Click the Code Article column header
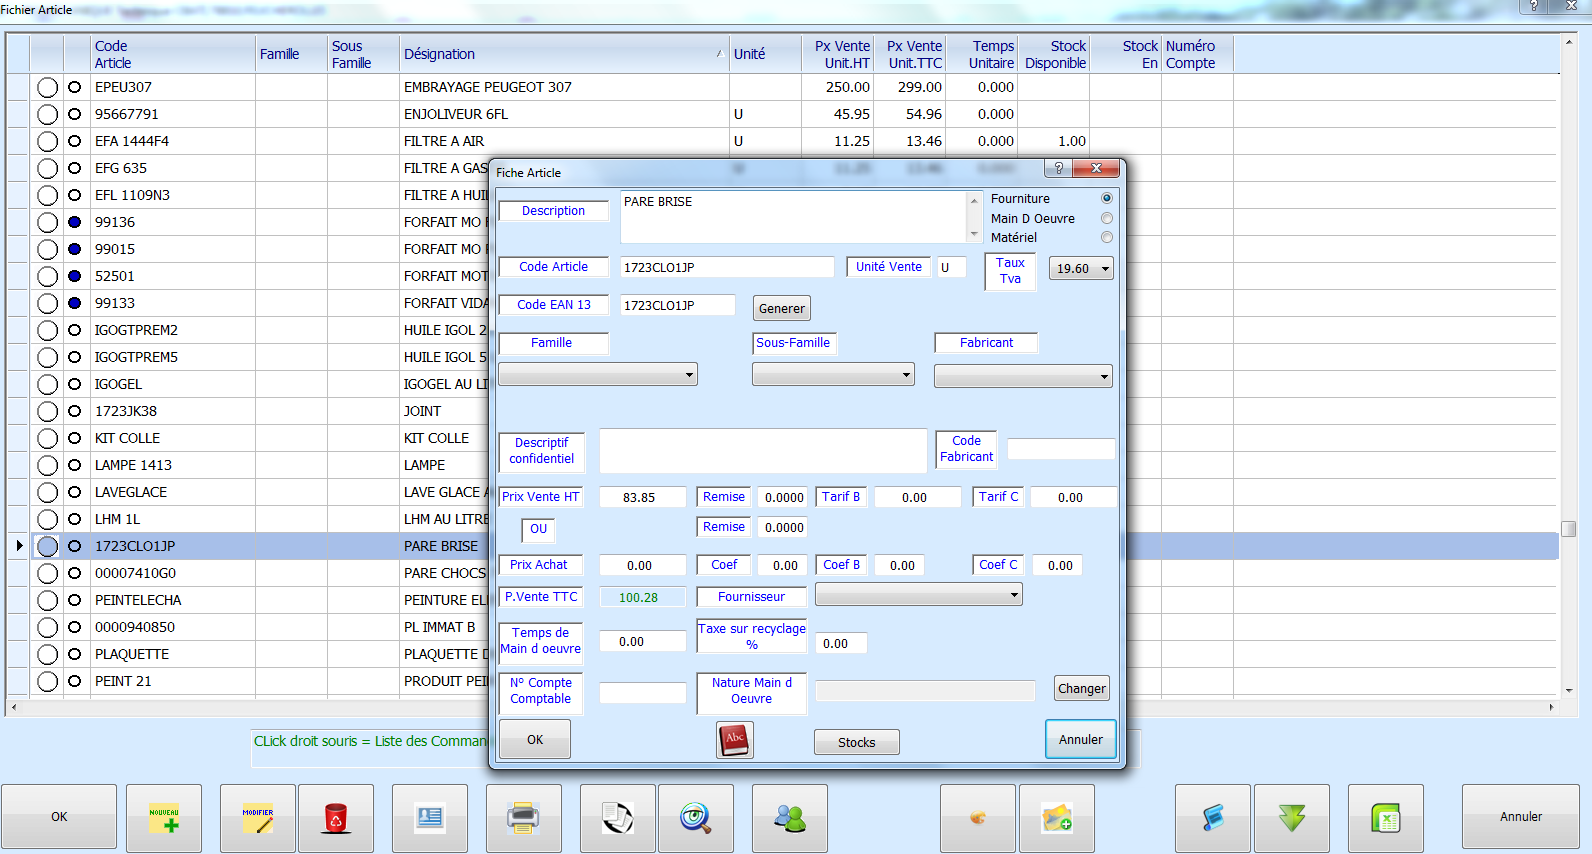Viewport: 1592px width, 854px height. [x=112, y=54]
